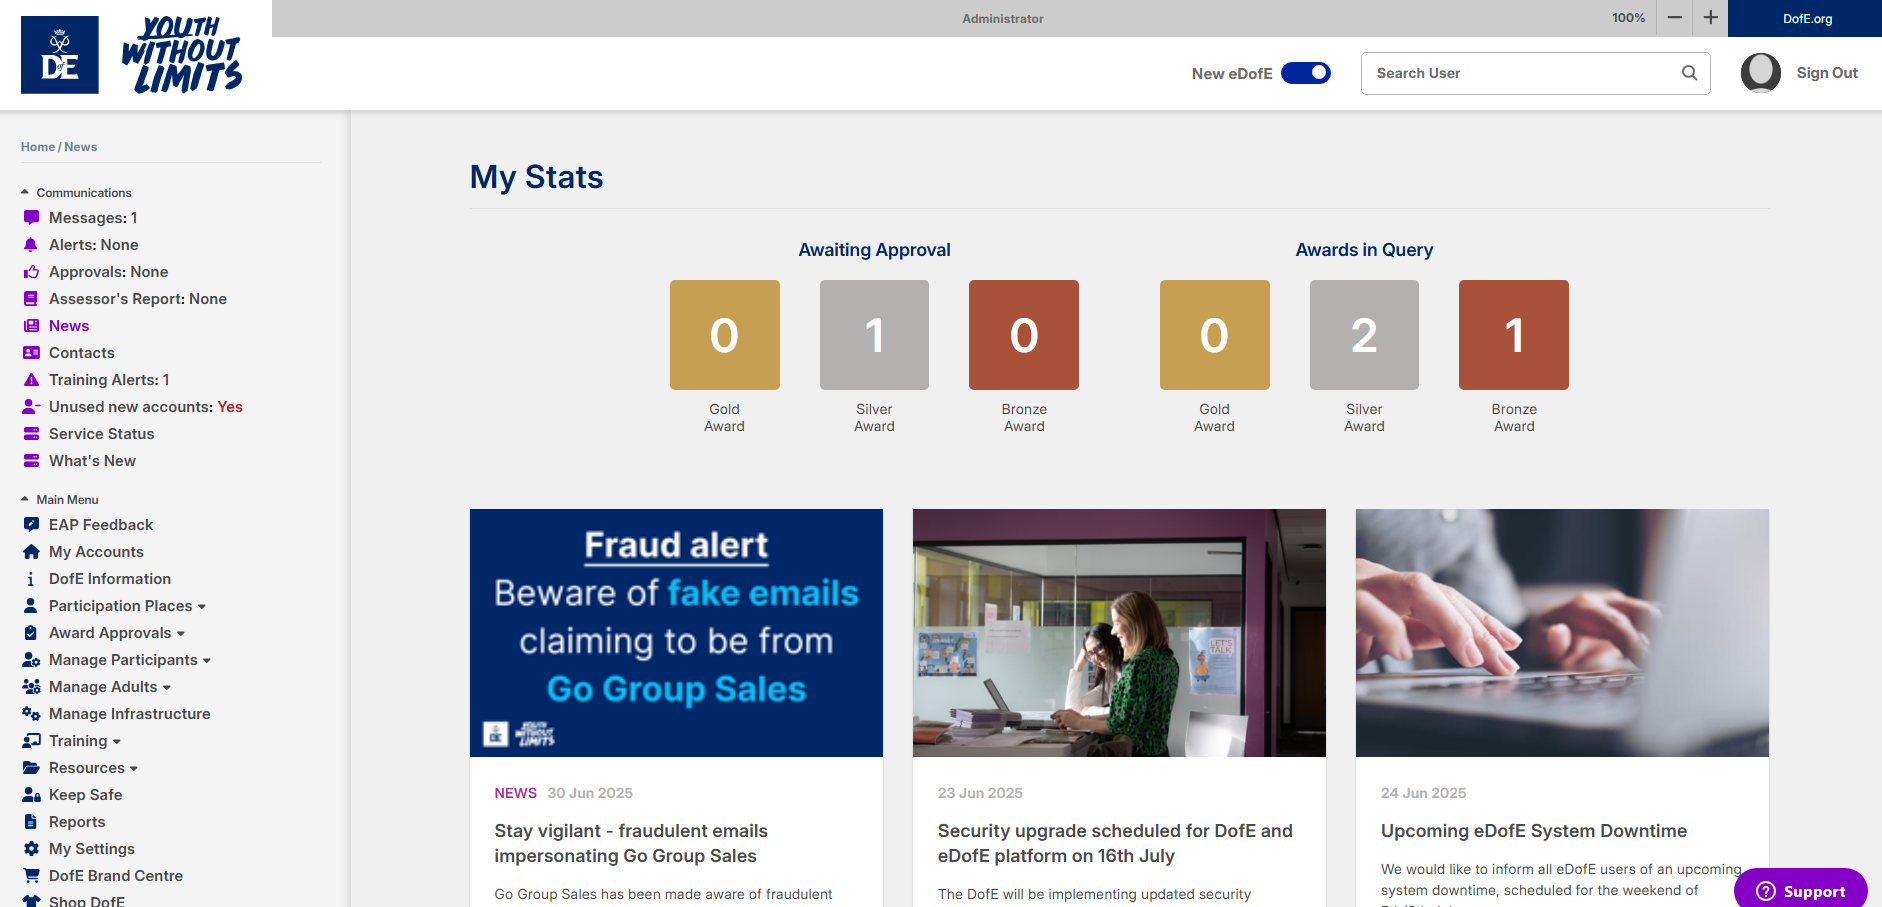Click the Assessor's Report icon
1882x907 pixels.
click(31, 299)
